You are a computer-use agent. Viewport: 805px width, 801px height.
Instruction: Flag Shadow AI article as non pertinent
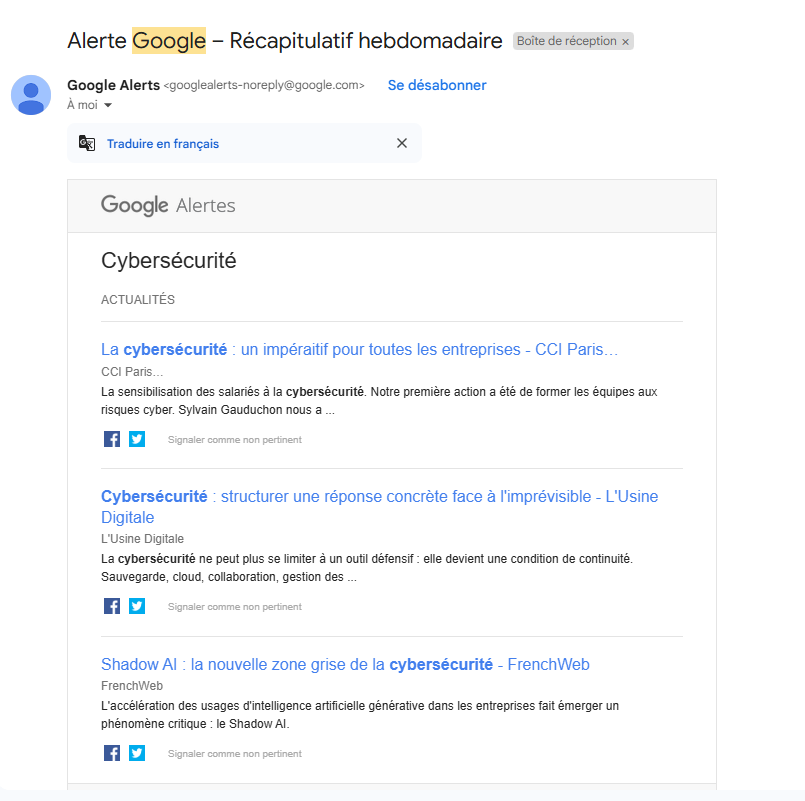pos(234,754)
